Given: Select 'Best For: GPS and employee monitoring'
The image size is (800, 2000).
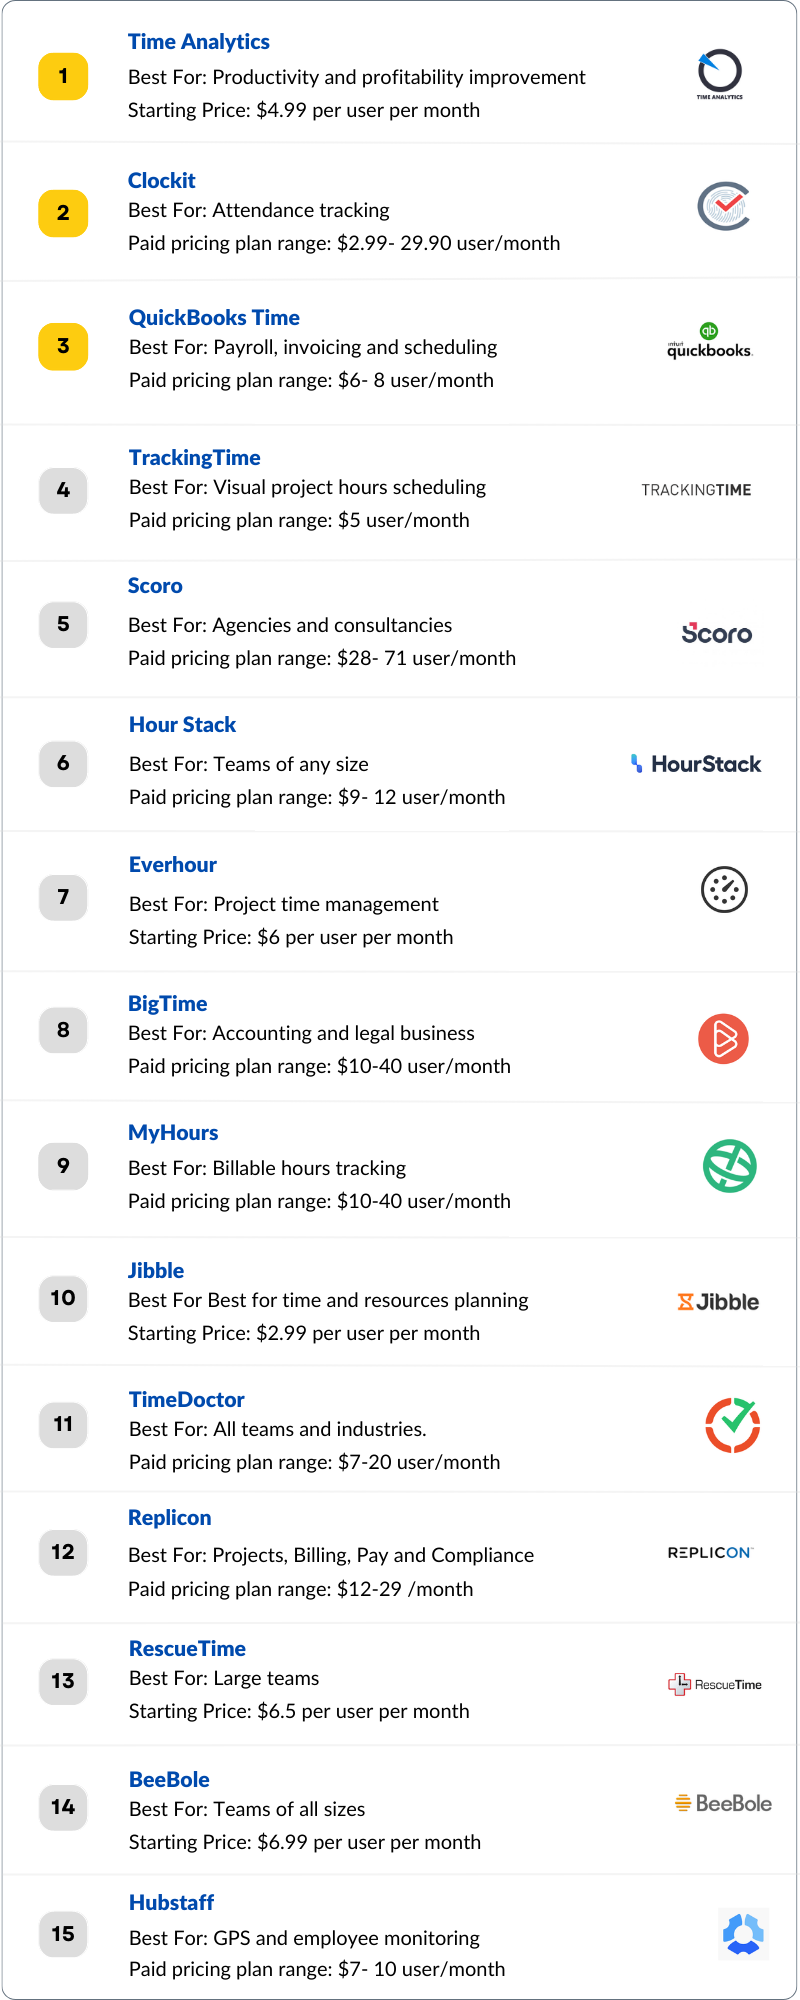Looking at the screenshot, I should coord(304,1939).
